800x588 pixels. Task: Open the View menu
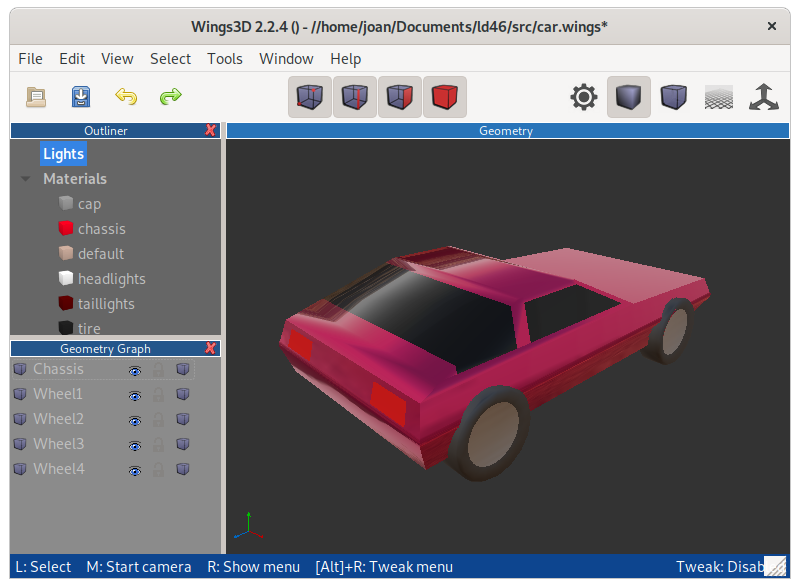tap(117, 59)
